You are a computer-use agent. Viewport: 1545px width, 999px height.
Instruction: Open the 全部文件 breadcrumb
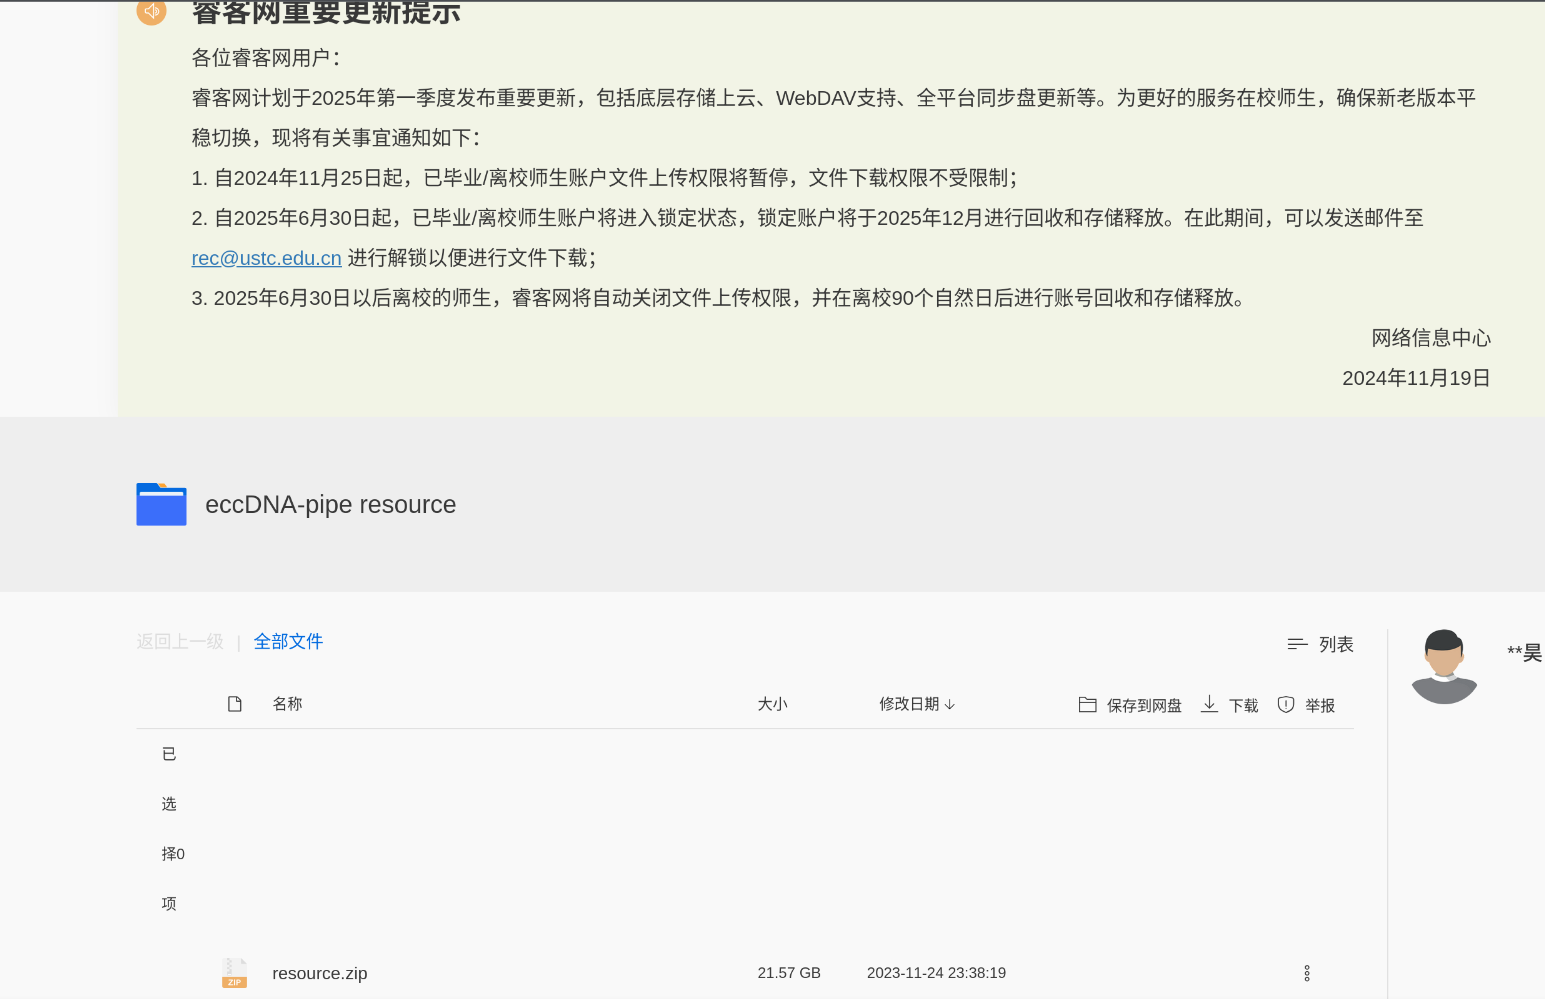pos(288,642)
